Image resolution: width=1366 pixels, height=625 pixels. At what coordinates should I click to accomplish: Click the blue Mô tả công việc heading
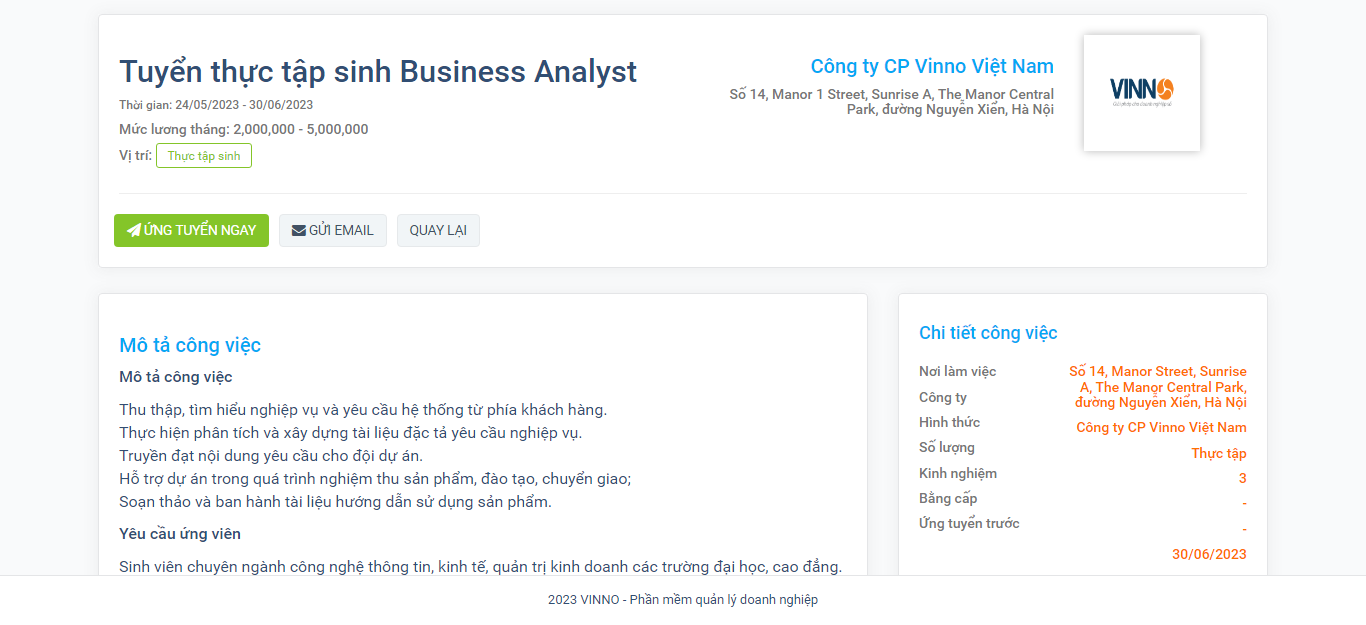[190, 346]
